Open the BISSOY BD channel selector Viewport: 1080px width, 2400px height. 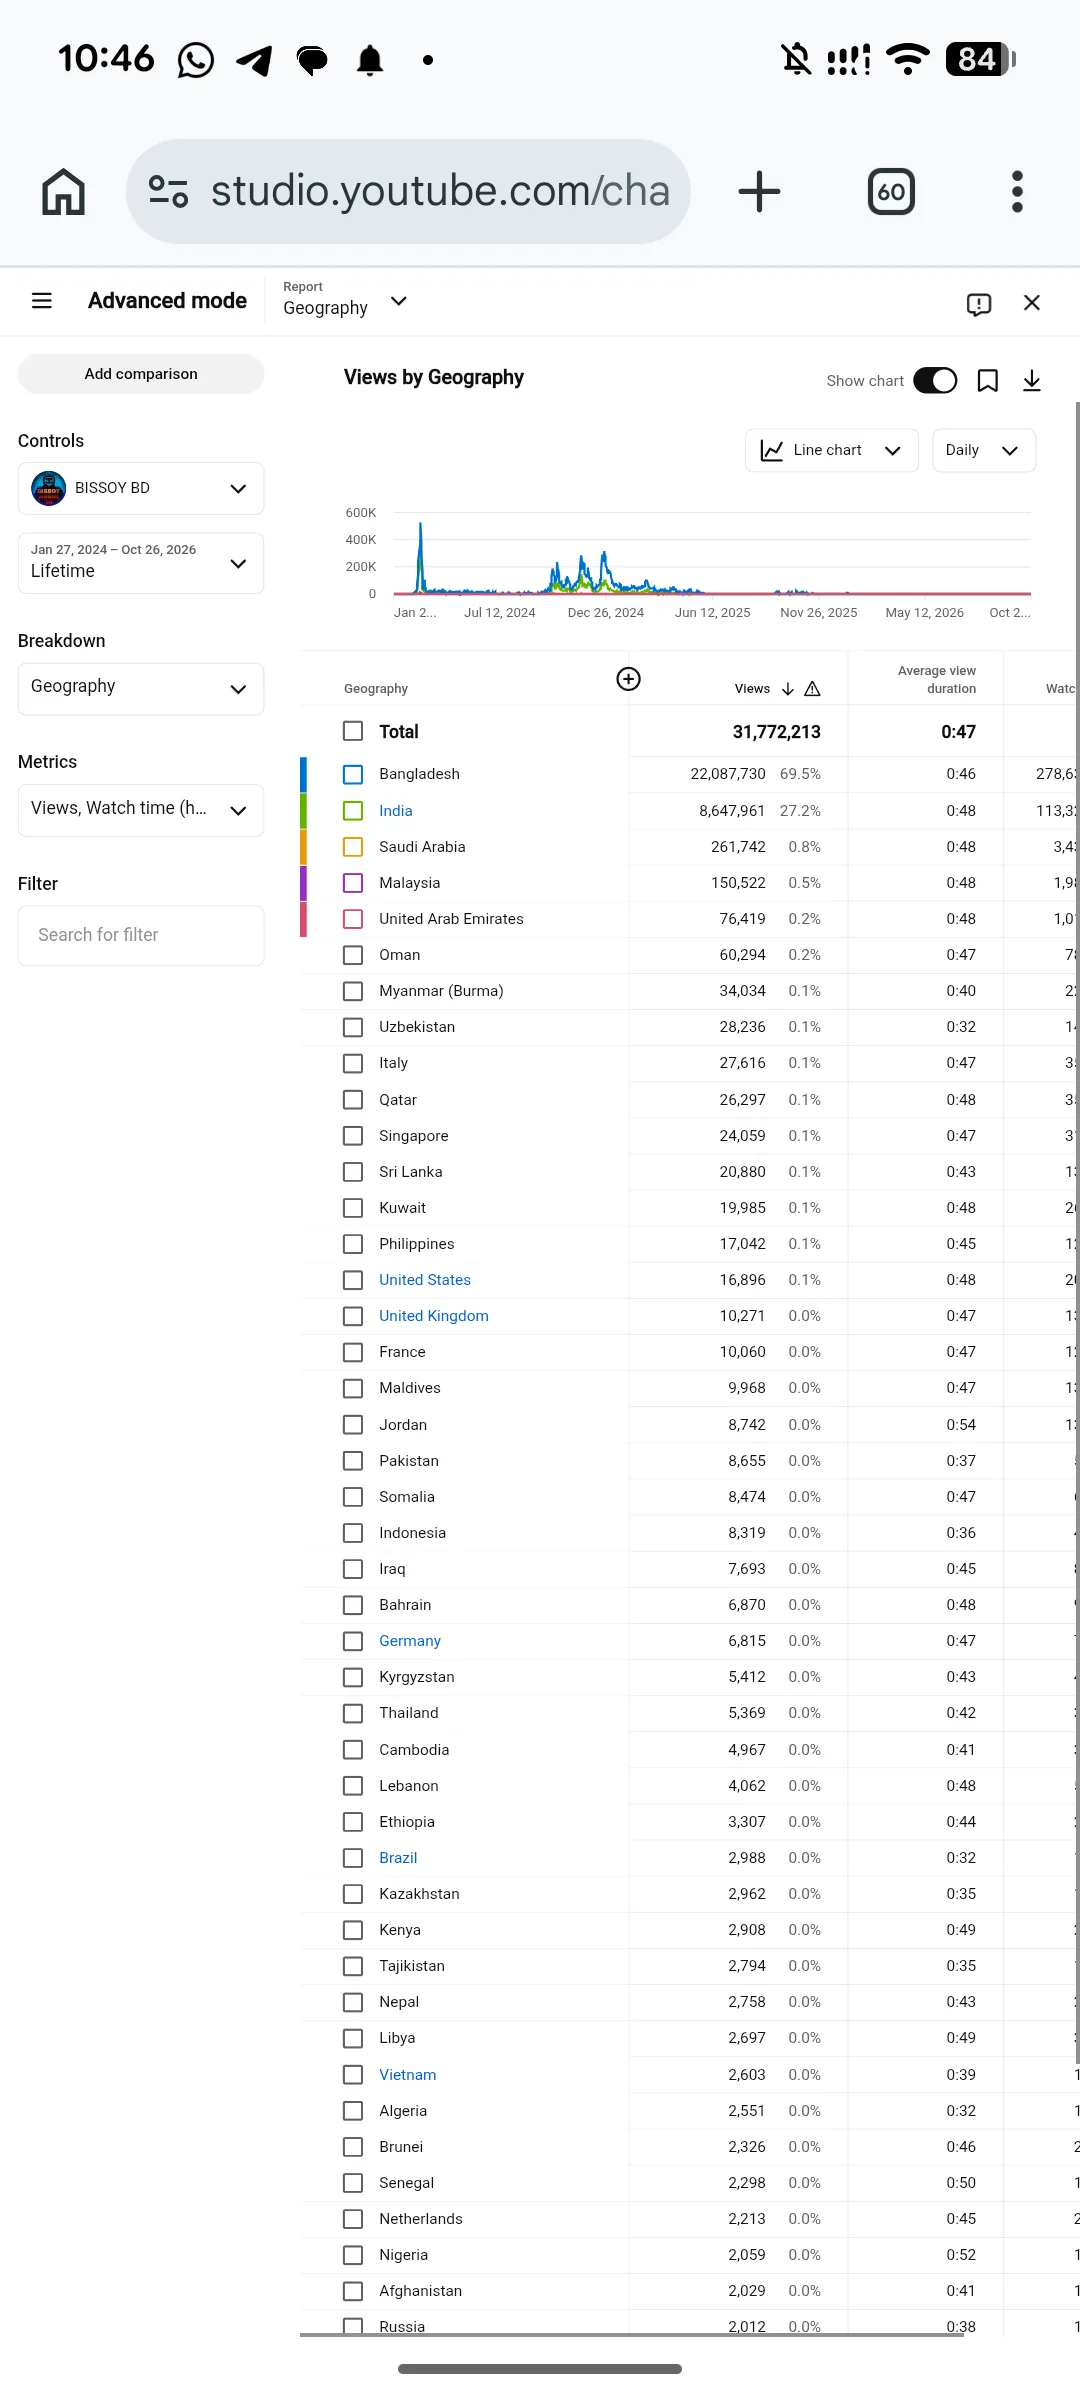[141, 488]
